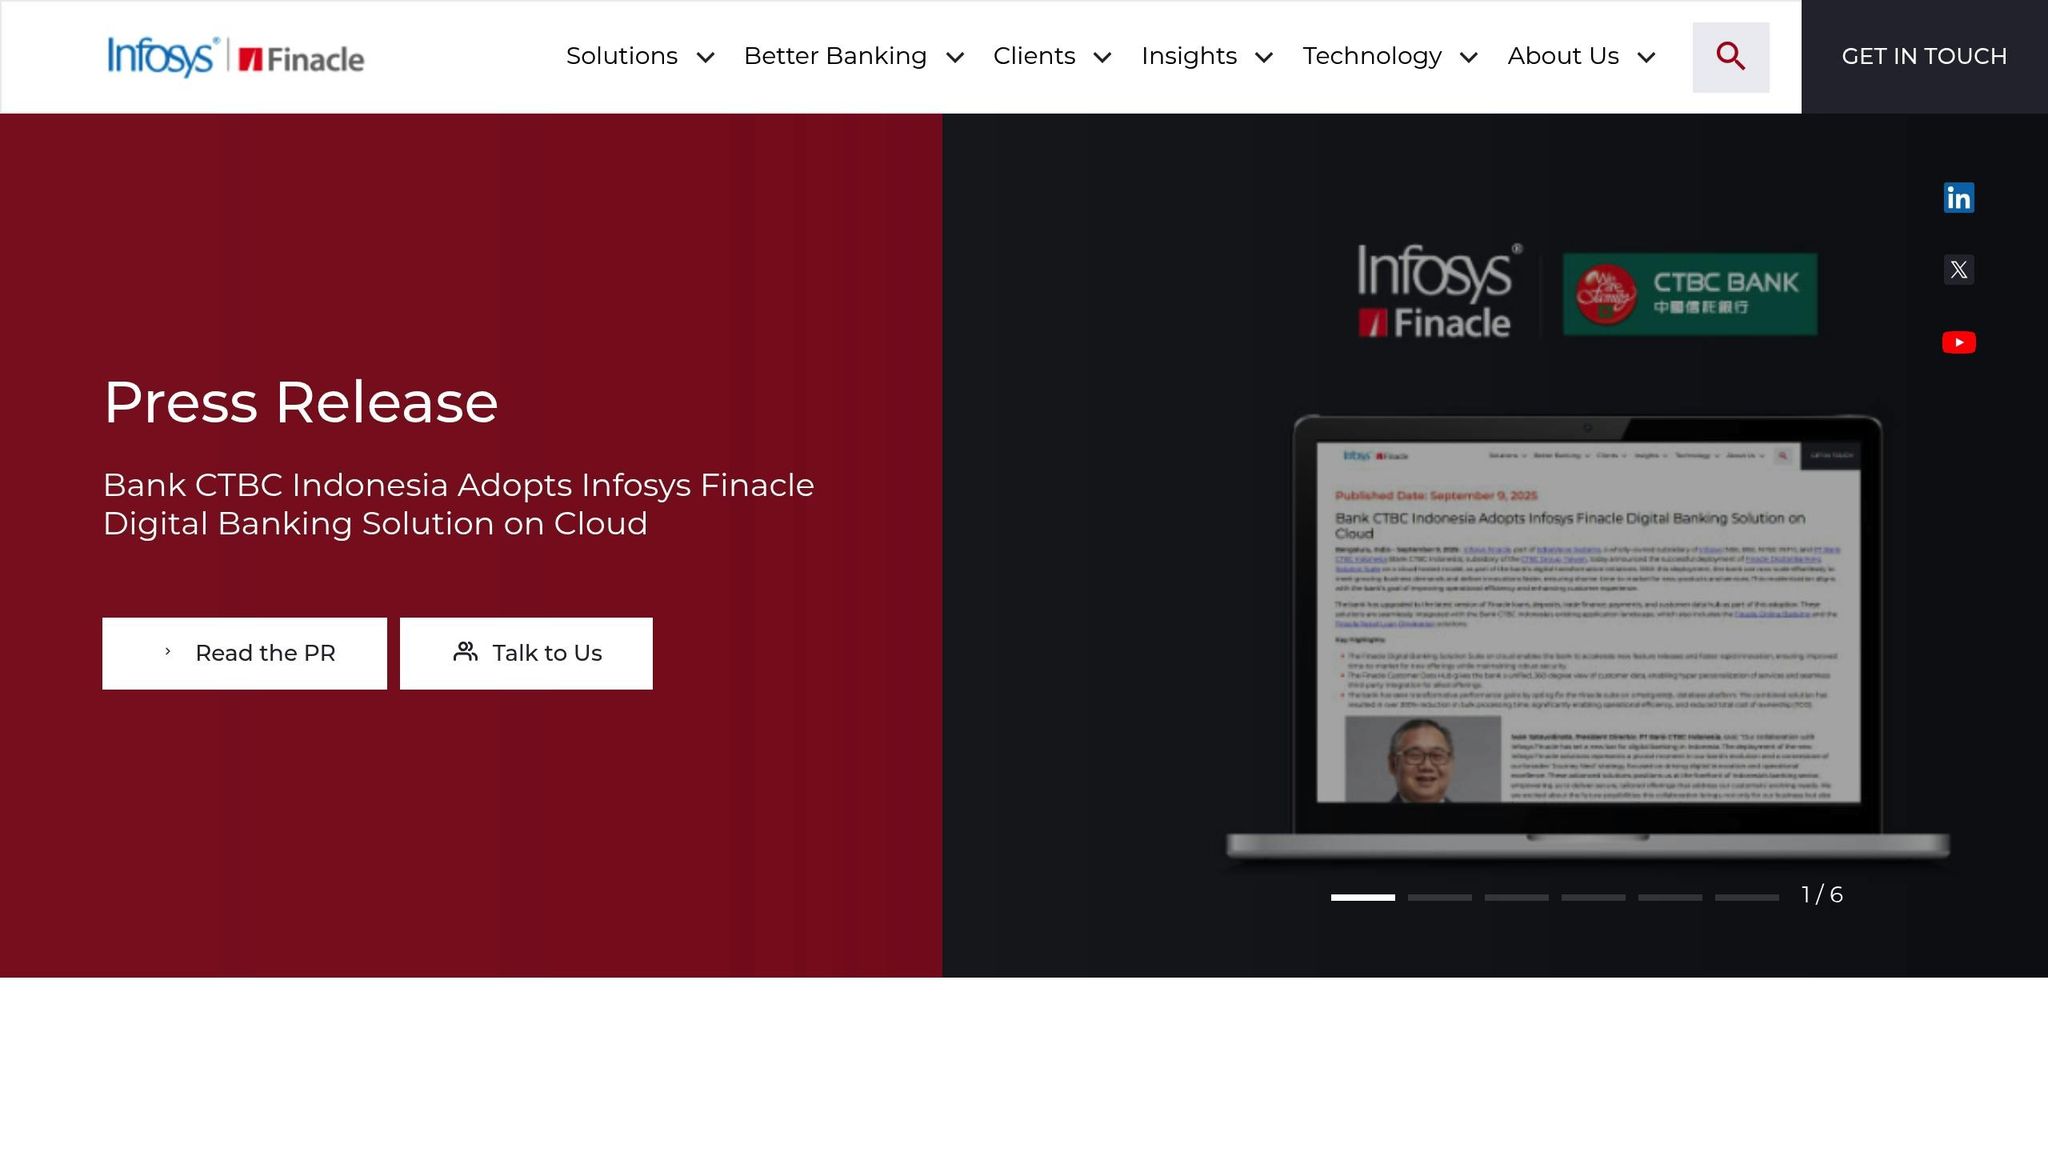
Task: Click the Read the PR button
Action: (x=244, y=653)
